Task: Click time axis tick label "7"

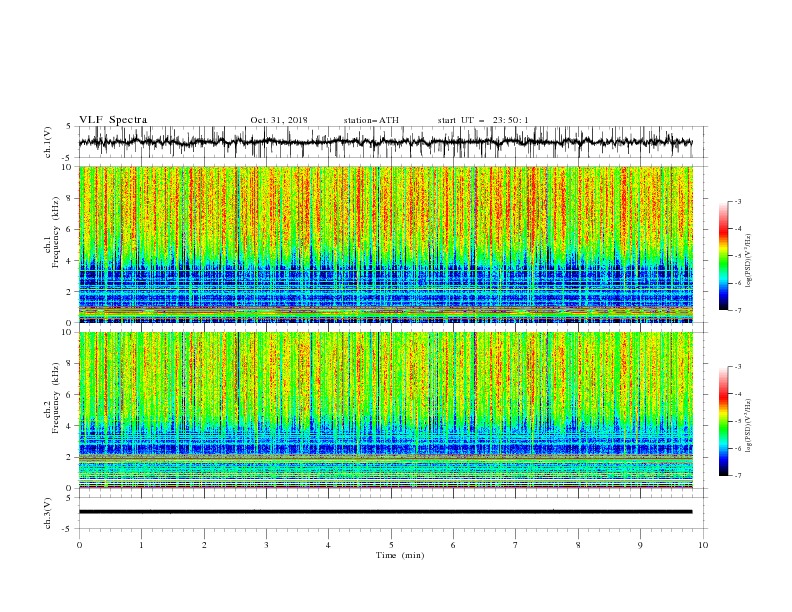Action: pos(515,545)
